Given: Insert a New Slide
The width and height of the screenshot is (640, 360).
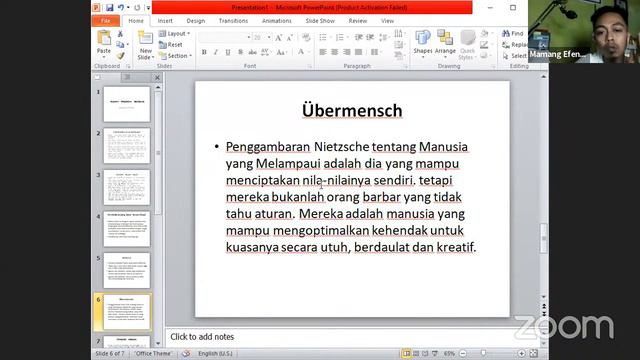Looking at the screenshot, I should pos(145,44).
